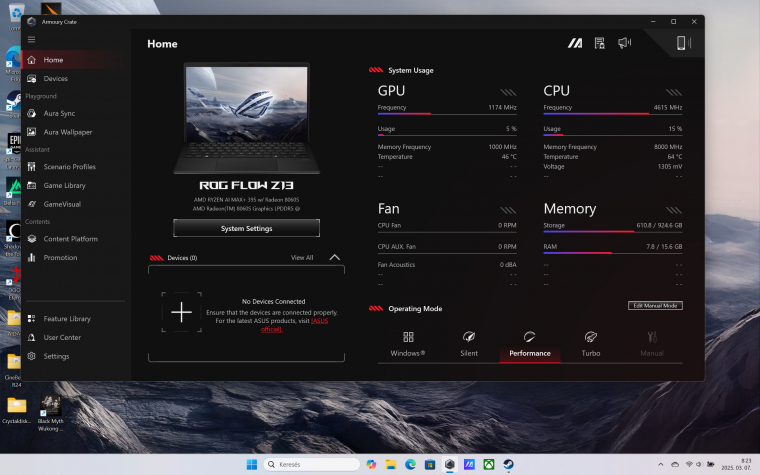Viewport: 760px width, 475px height.
Task: Show hidden system tray icons
Action: coord(660,464)
